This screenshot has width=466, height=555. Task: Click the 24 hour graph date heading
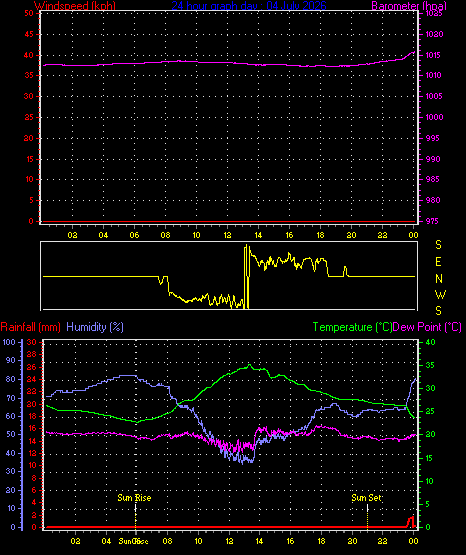click(x=249, y=5)
